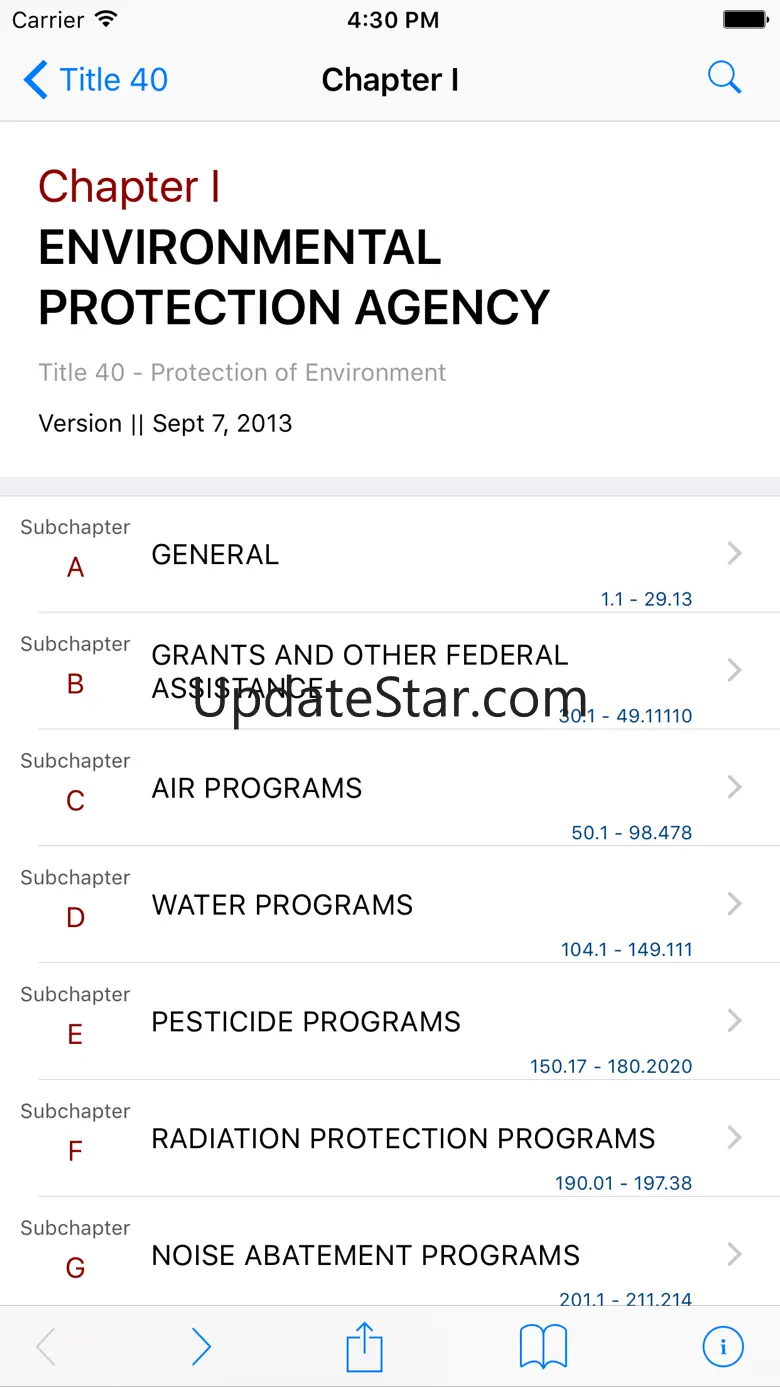This screenshot has width=780, height=1387.
Task: Tap the battery indicator in status bar
Action: [x=744, y=20]
